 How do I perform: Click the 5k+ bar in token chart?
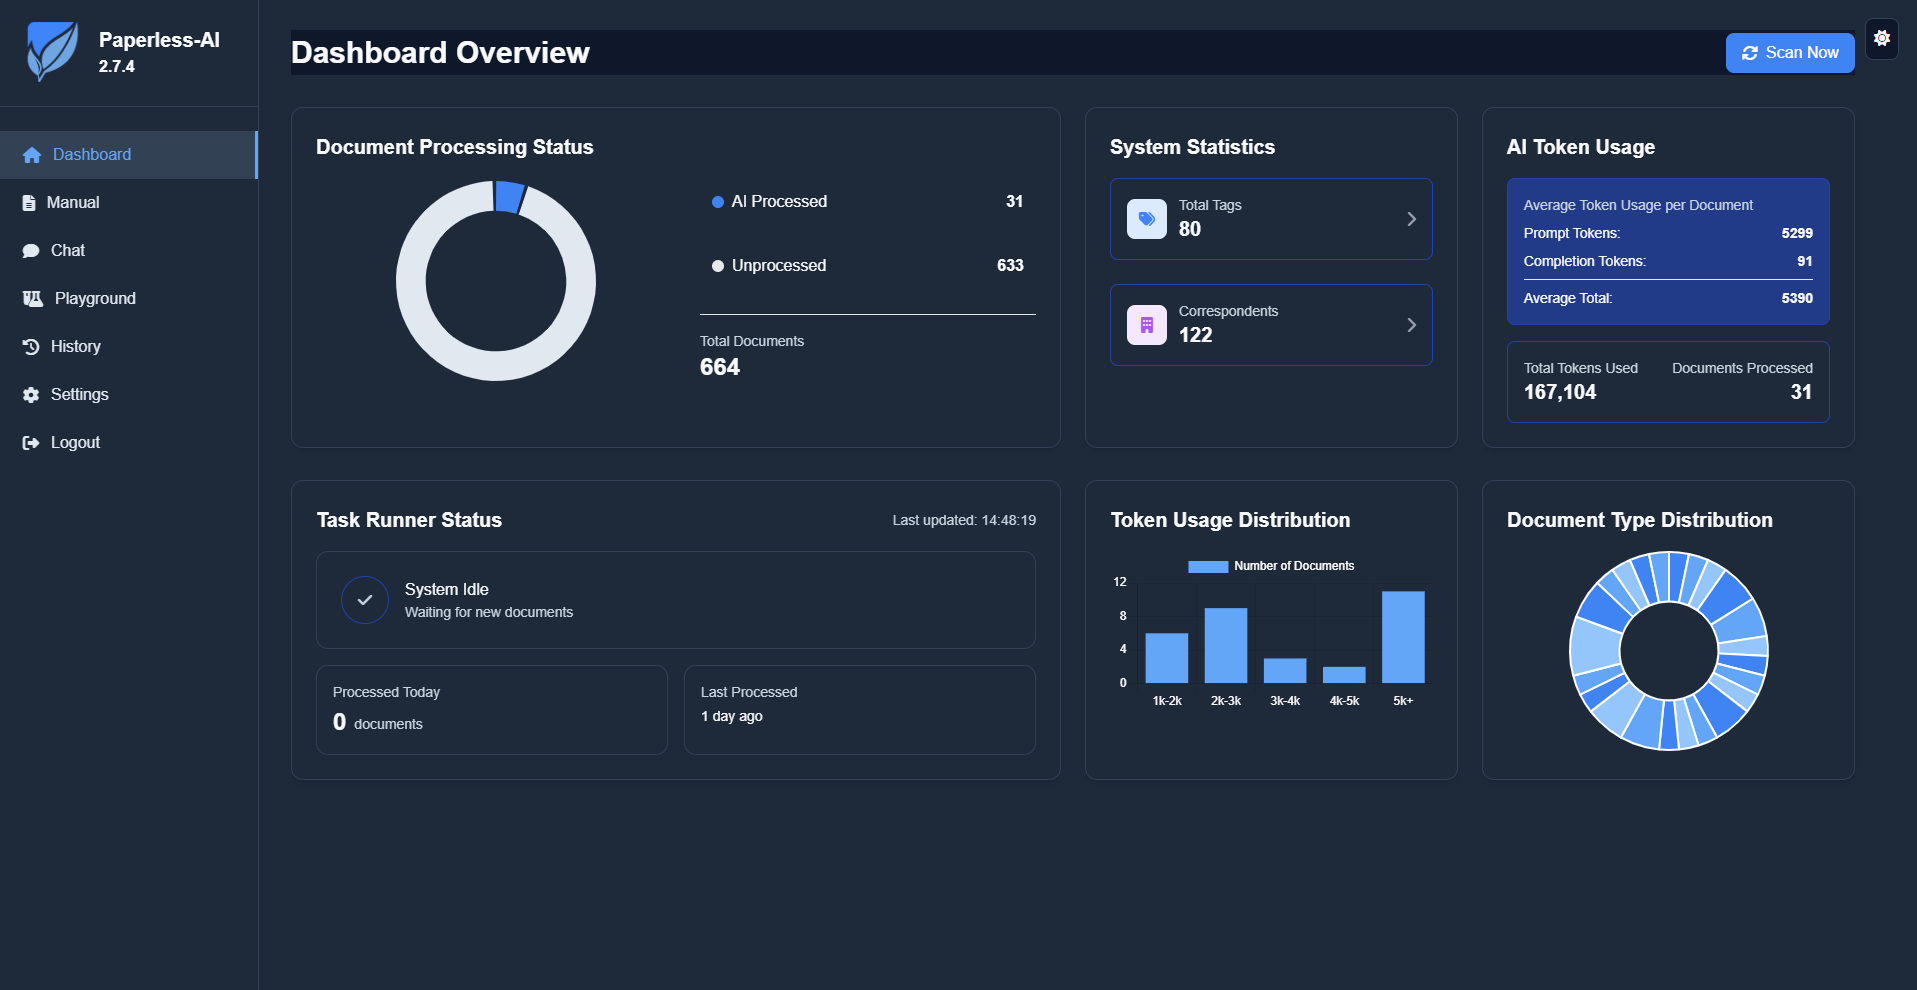point(1403,637)
